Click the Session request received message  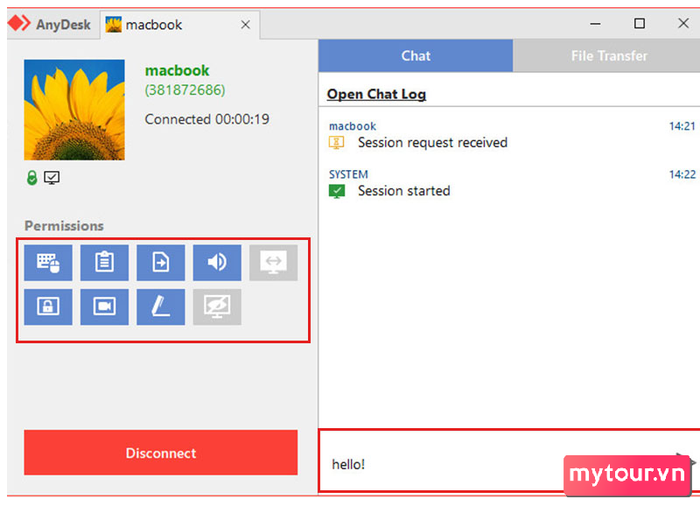point(433,142)
